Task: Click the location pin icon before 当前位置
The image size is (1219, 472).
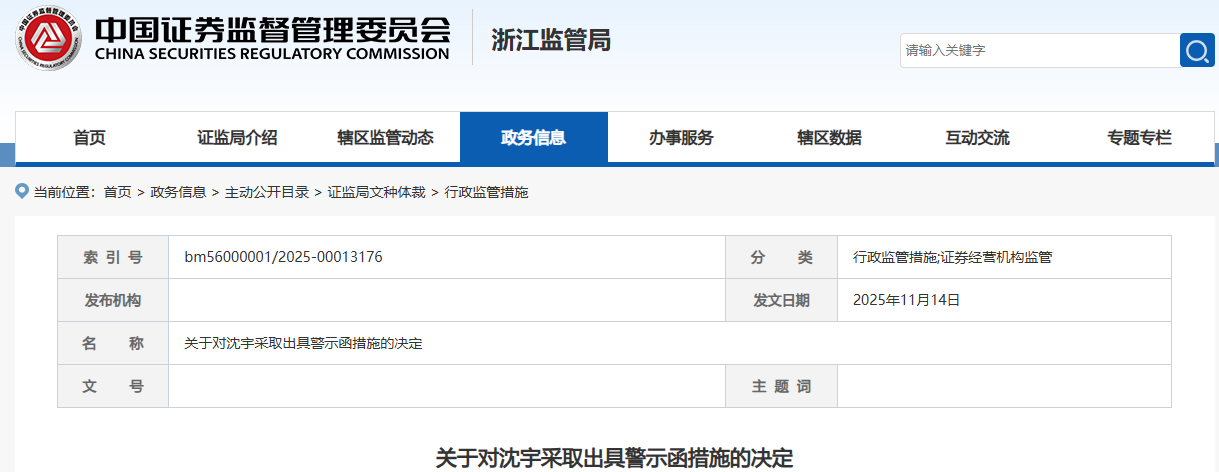Action: pos(22,191)
